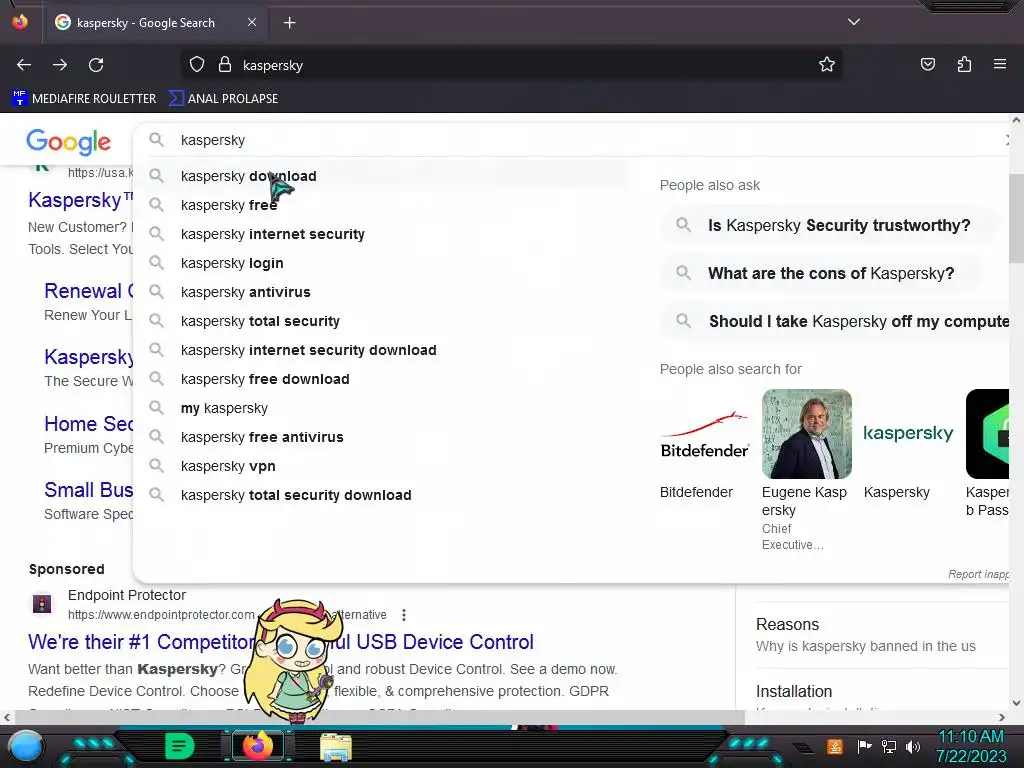Open Eugene Kaspersky photo thumbnail

tap(807, 434)
